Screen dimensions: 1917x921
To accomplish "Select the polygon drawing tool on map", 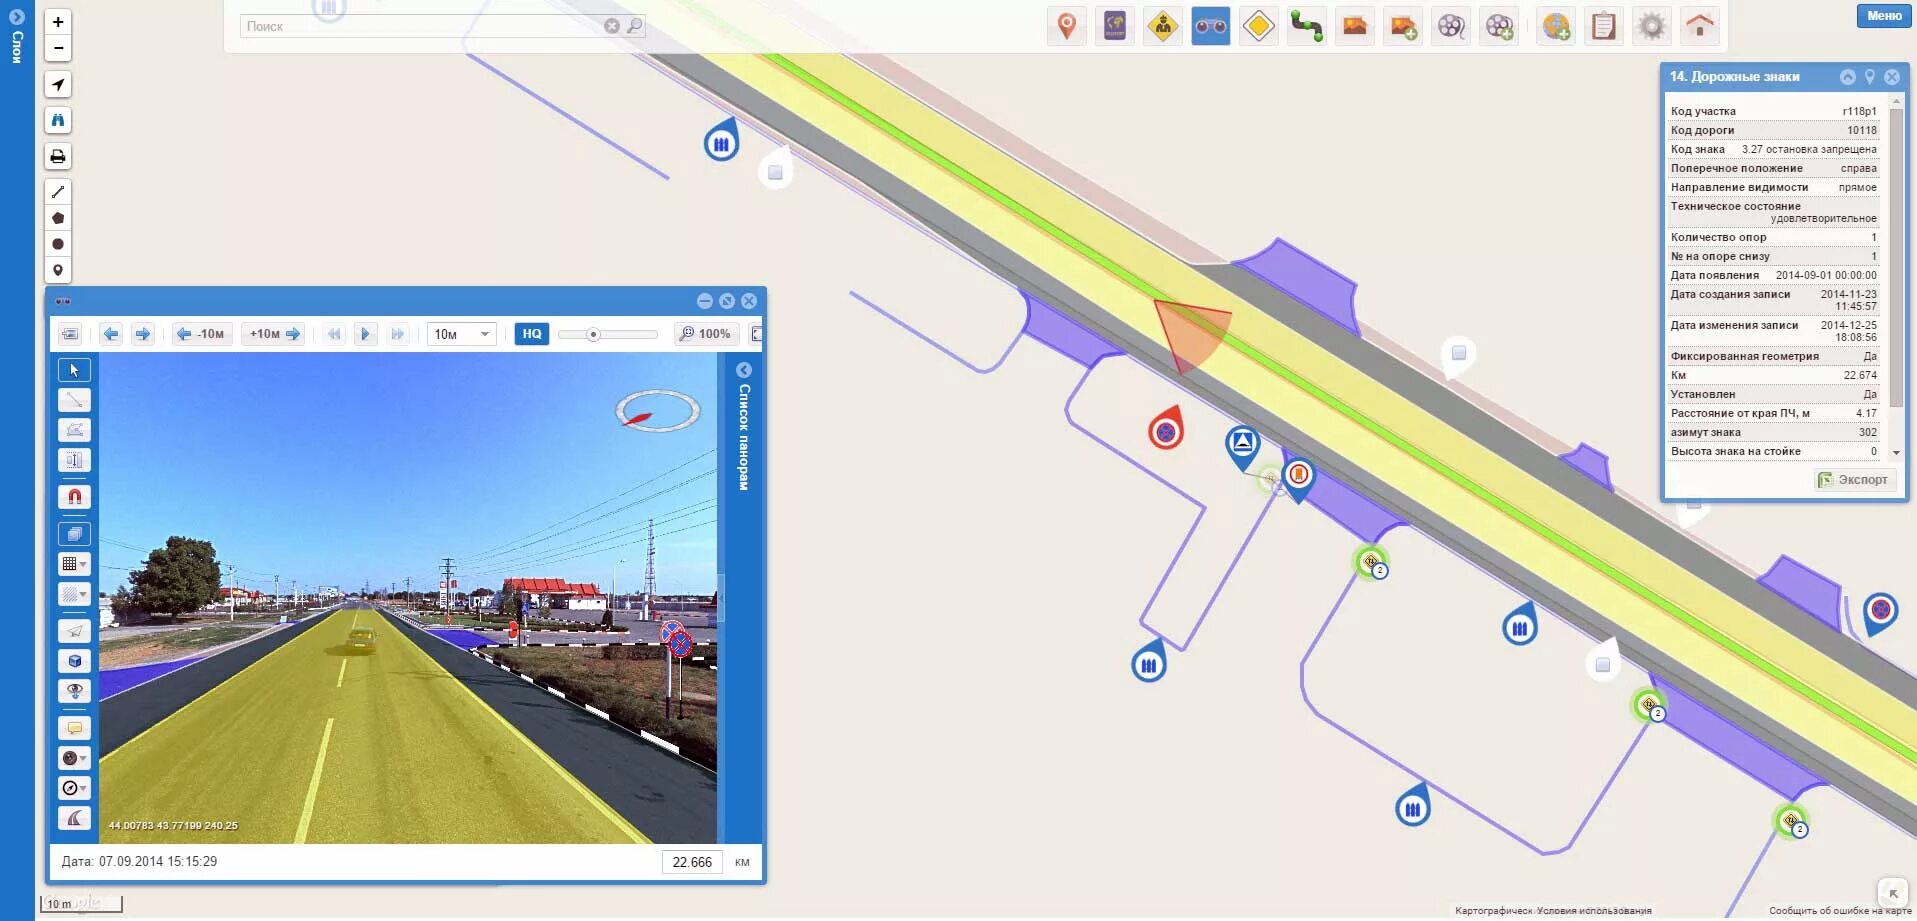I will (x=58, y=217).
